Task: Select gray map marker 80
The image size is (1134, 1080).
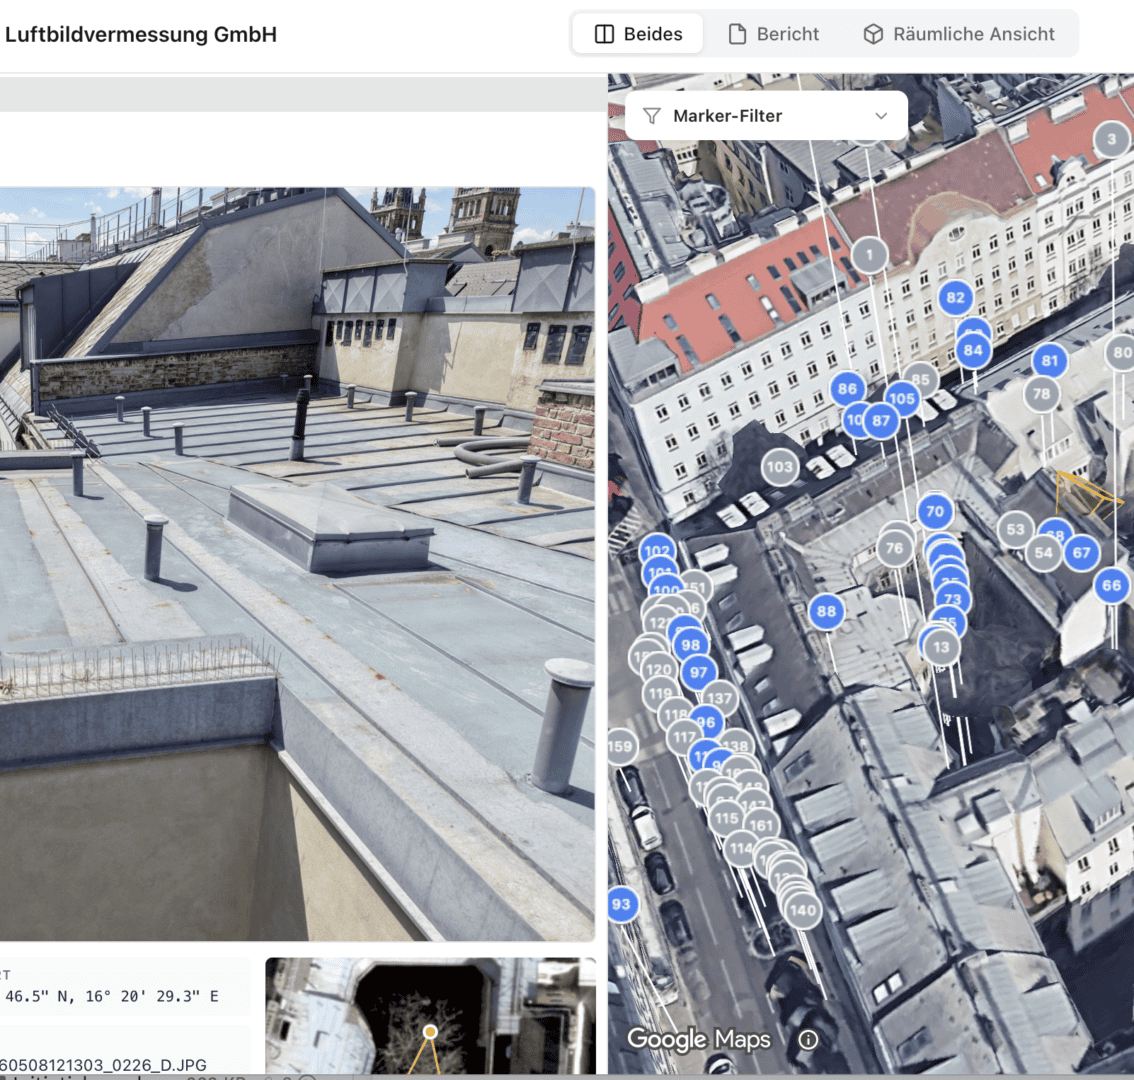Action: (1121, 352)
